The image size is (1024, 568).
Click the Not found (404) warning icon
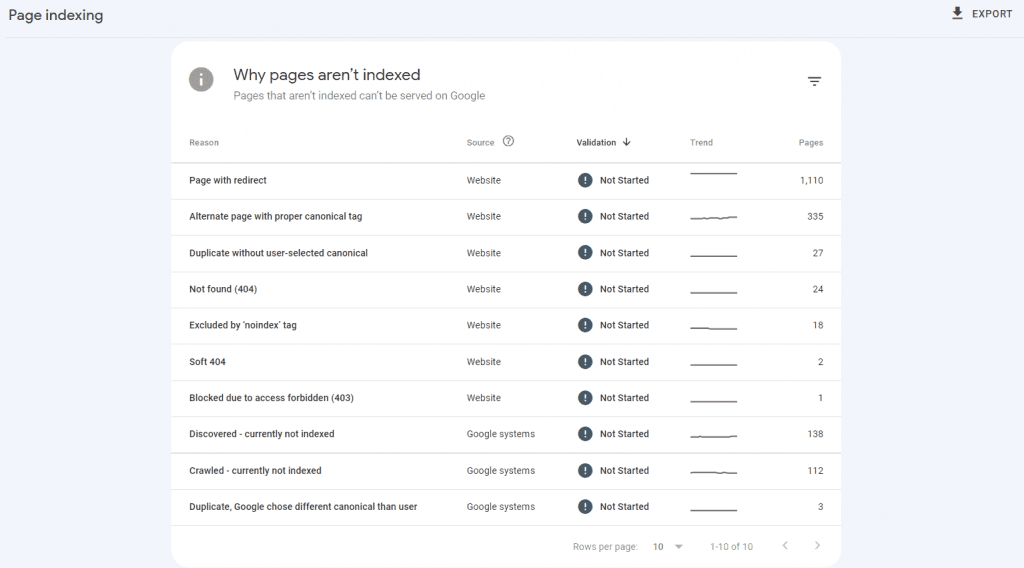click(x=585, y=289)
